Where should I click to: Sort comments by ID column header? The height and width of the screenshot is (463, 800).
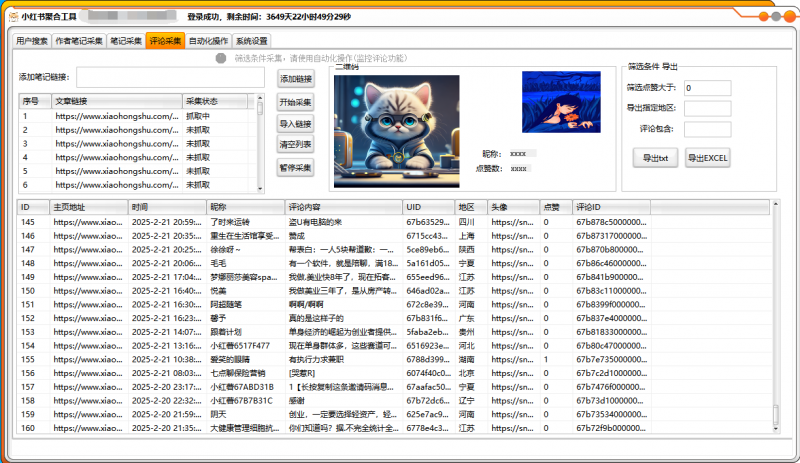(x=33, y=207)
